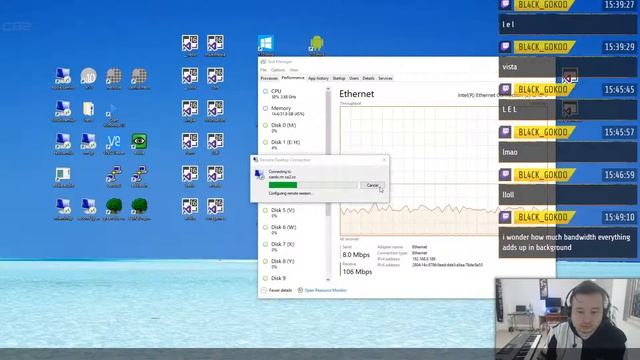Click the 'Configuring remote session' status text

pyautogui.click(x=290, y=193)
